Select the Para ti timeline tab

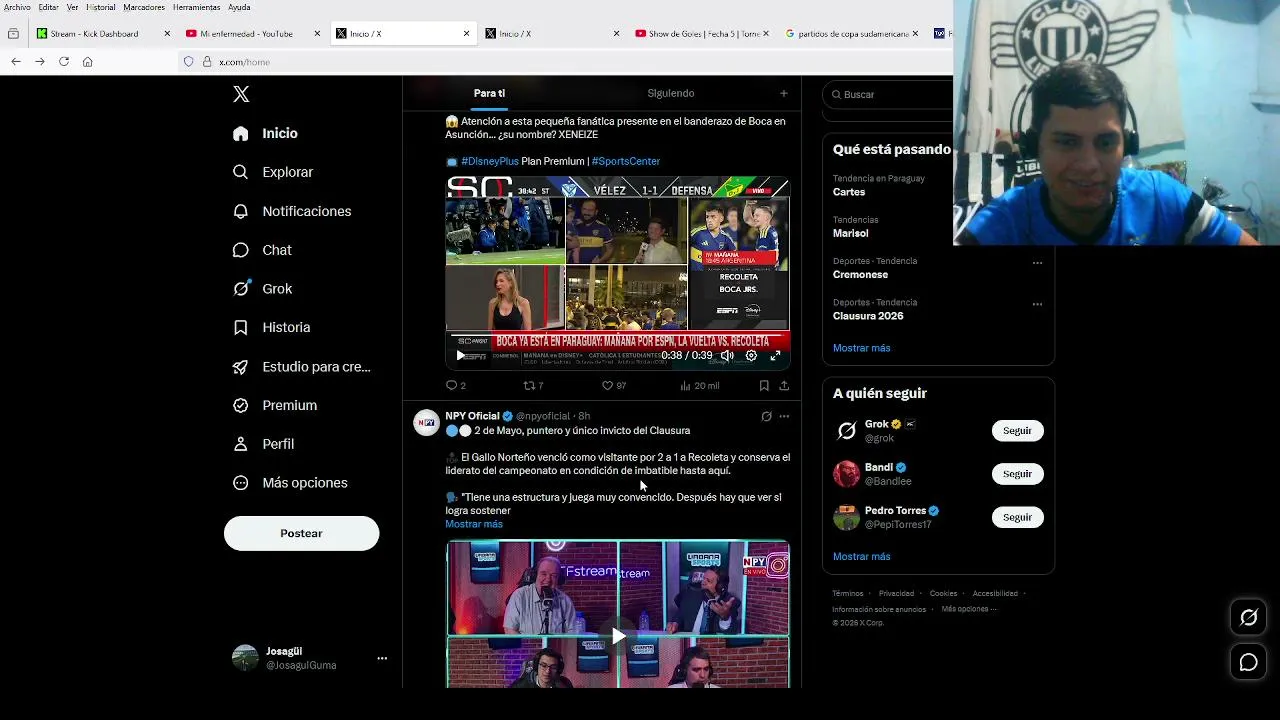(489, 93)
